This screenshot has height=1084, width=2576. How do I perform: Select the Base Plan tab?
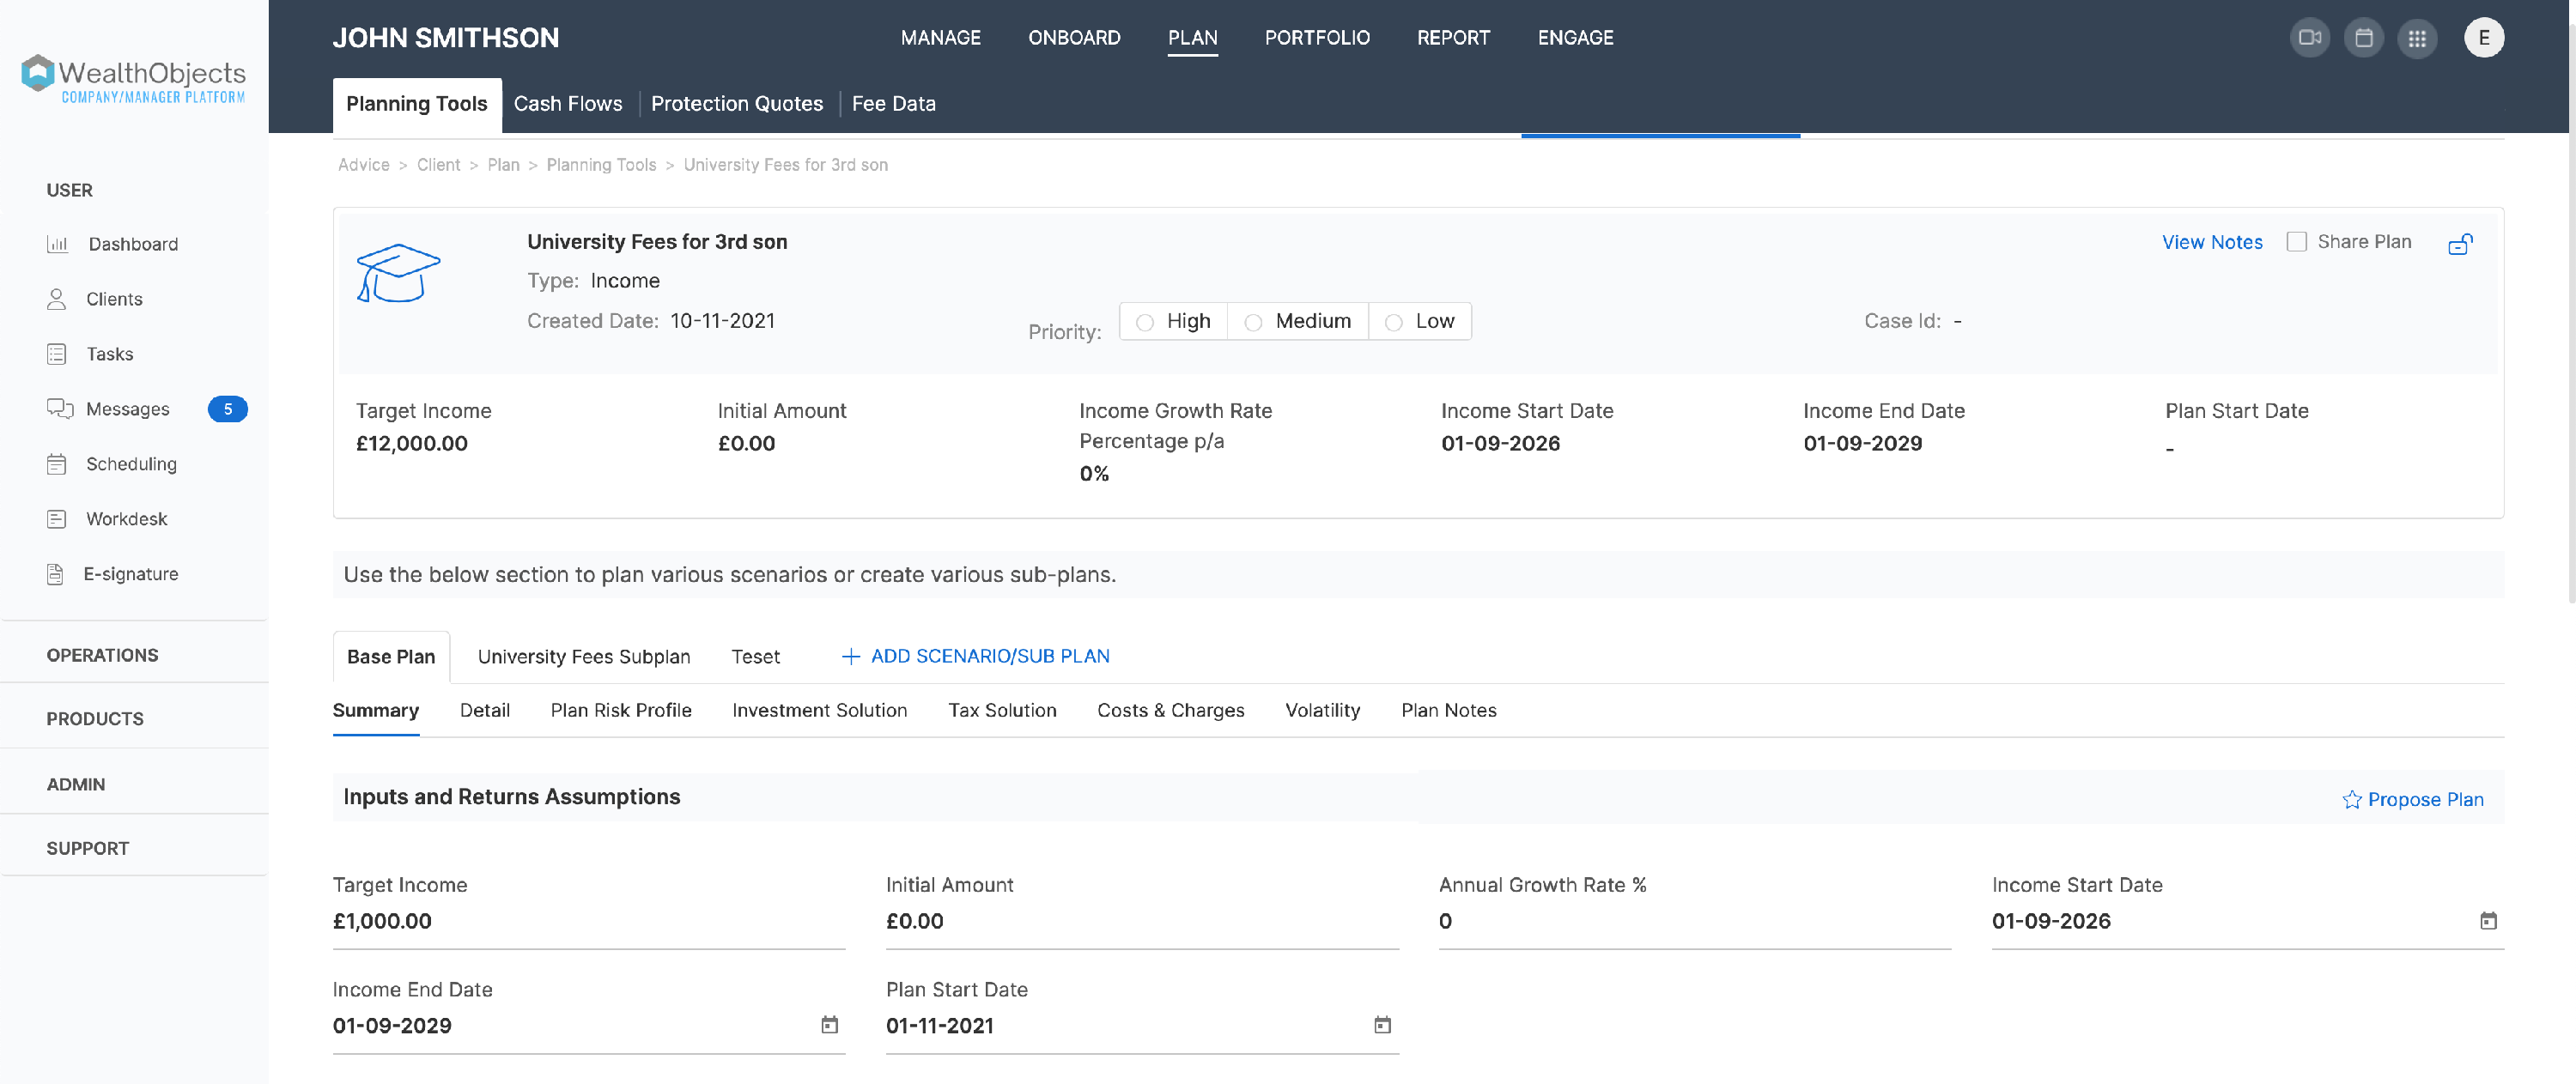391,657
